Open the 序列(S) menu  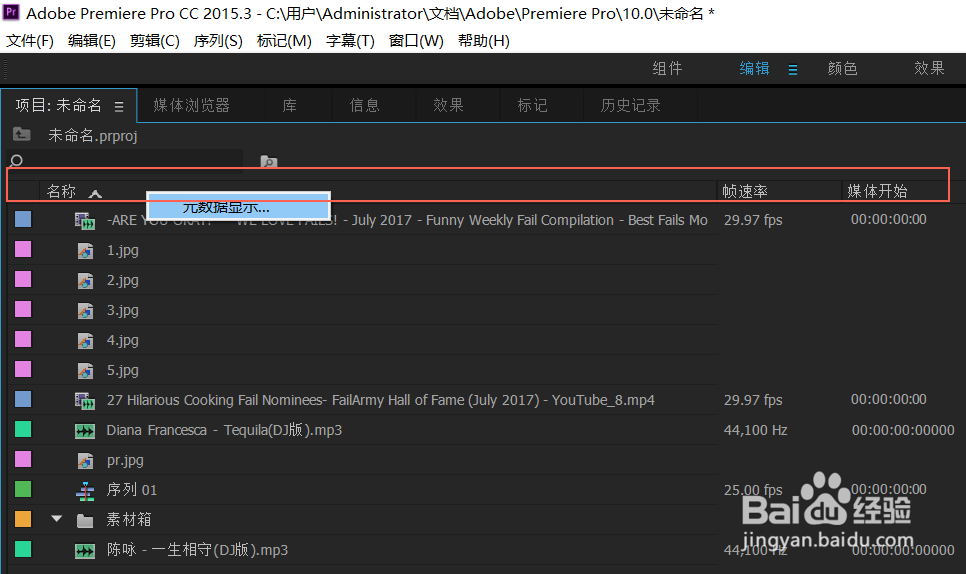[218, 41]
